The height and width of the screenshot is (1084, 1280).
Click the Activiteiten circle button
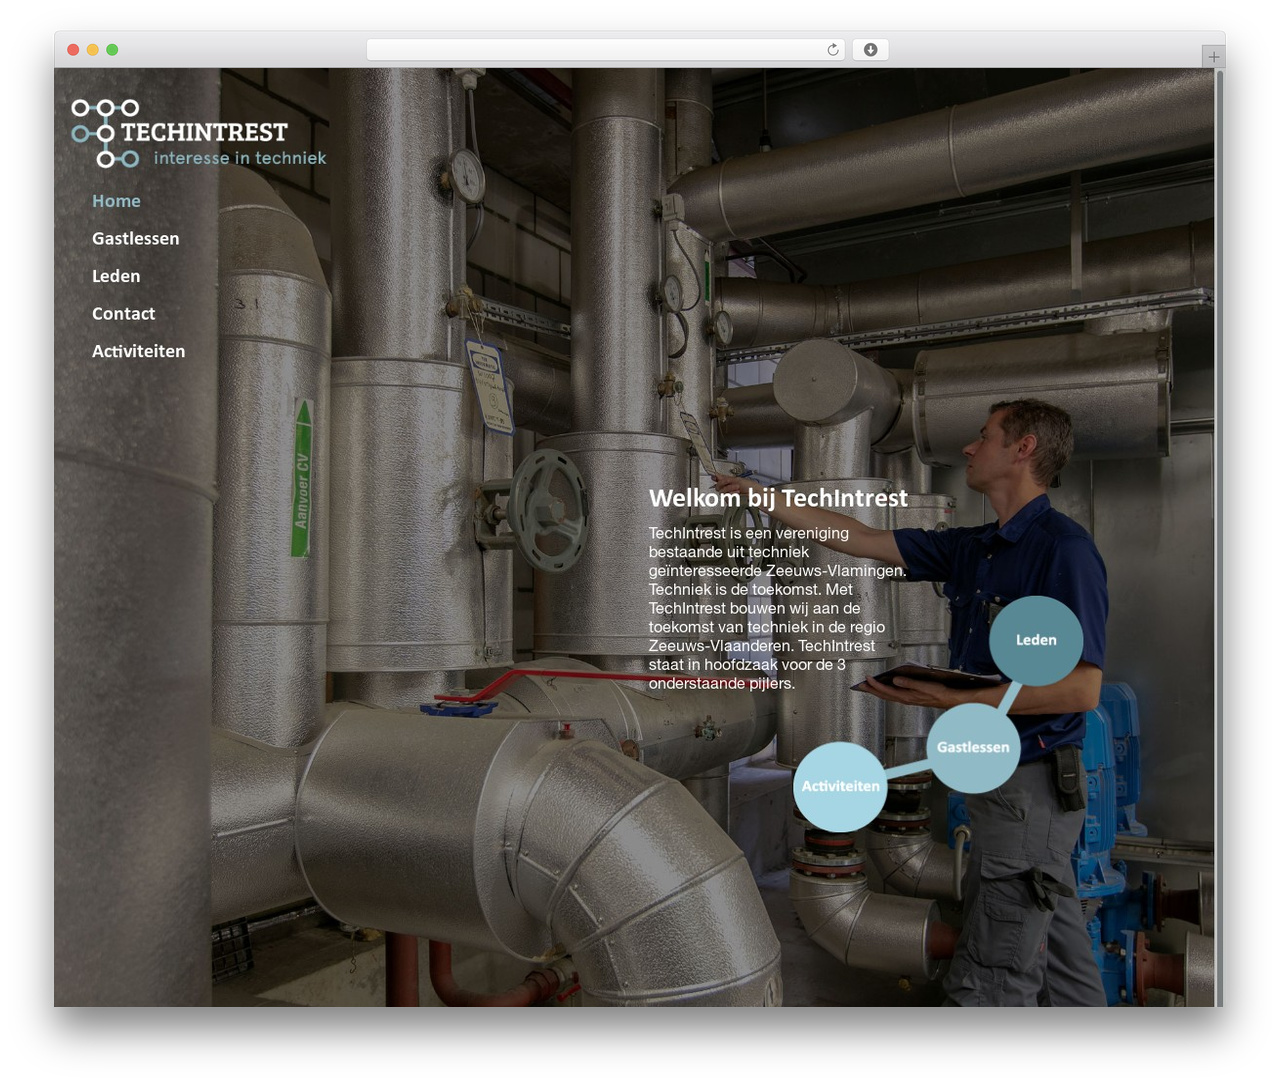(840, 786)
